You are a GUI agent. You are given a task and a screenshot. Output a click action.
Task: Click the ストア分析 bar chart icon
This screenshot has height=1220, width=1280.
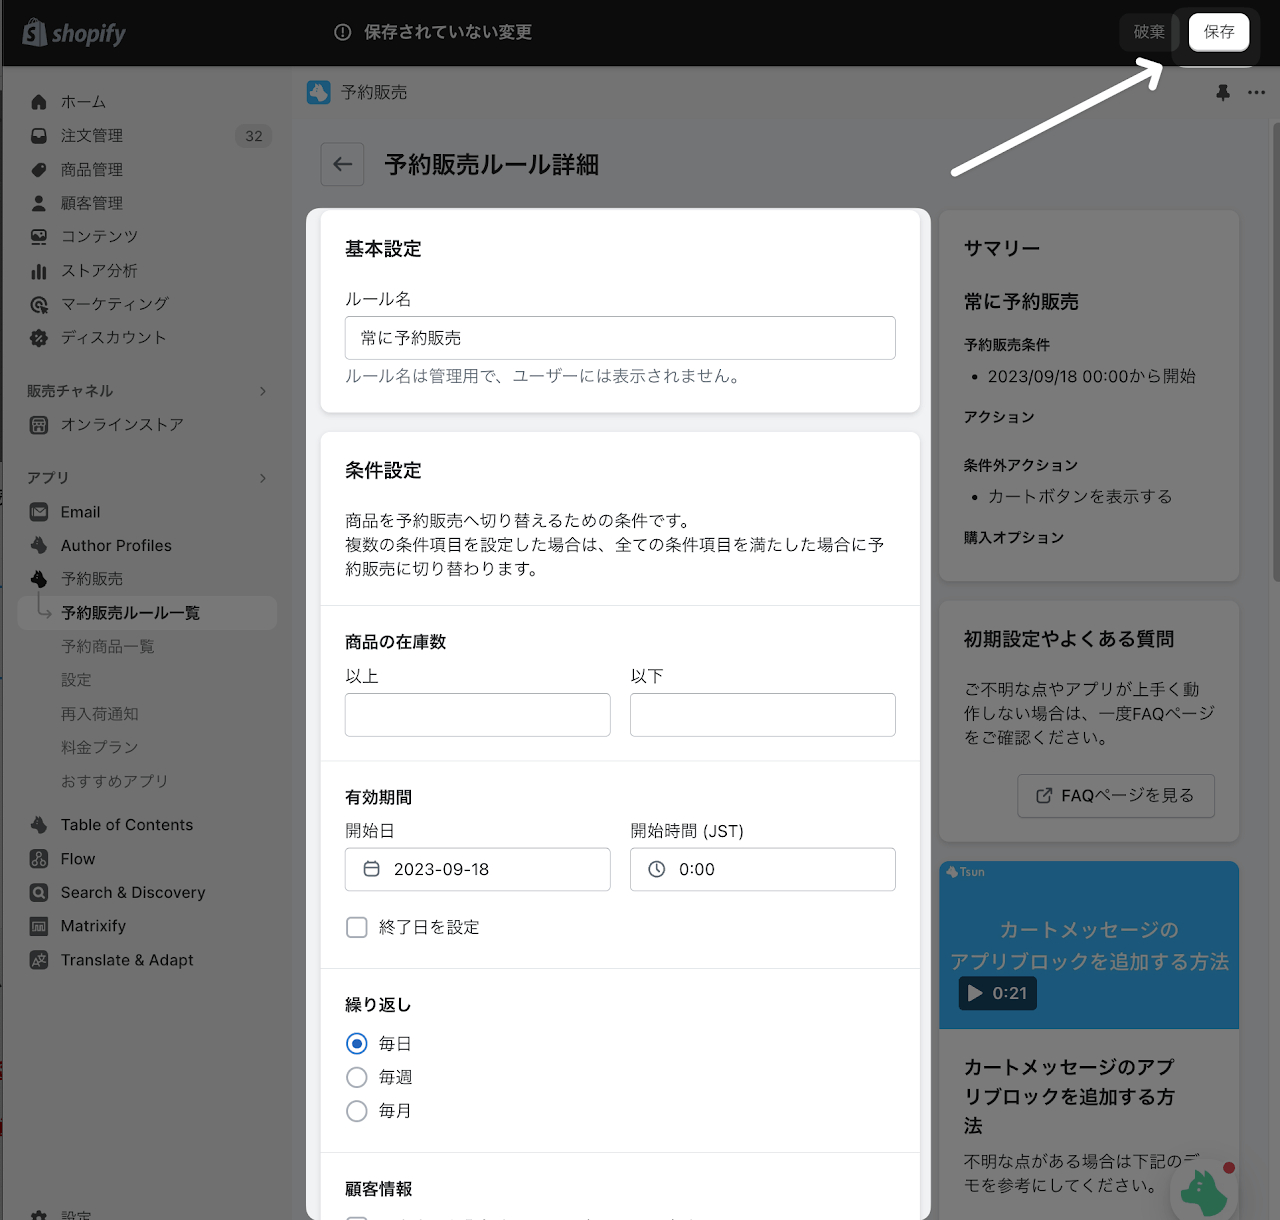pyautogui.click(x=39, y=271)
